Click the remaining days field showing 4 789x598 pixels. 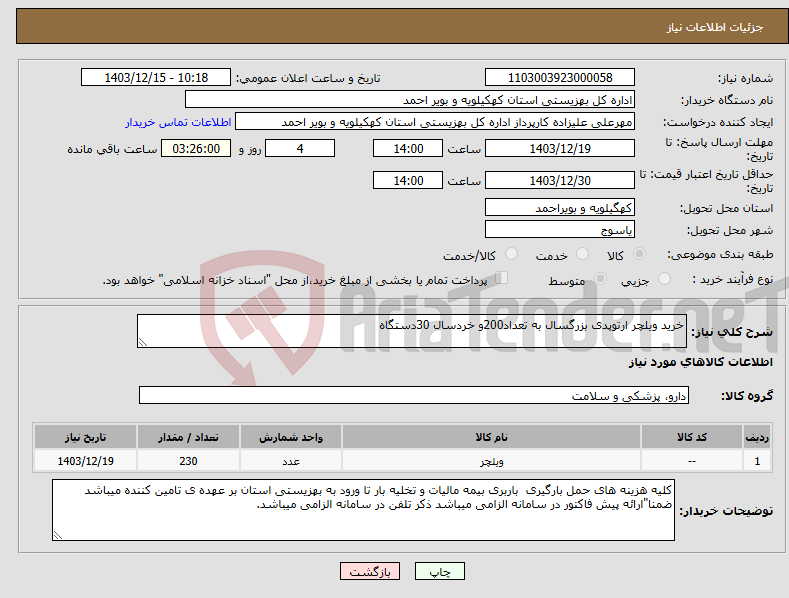(x=300, y=148)
